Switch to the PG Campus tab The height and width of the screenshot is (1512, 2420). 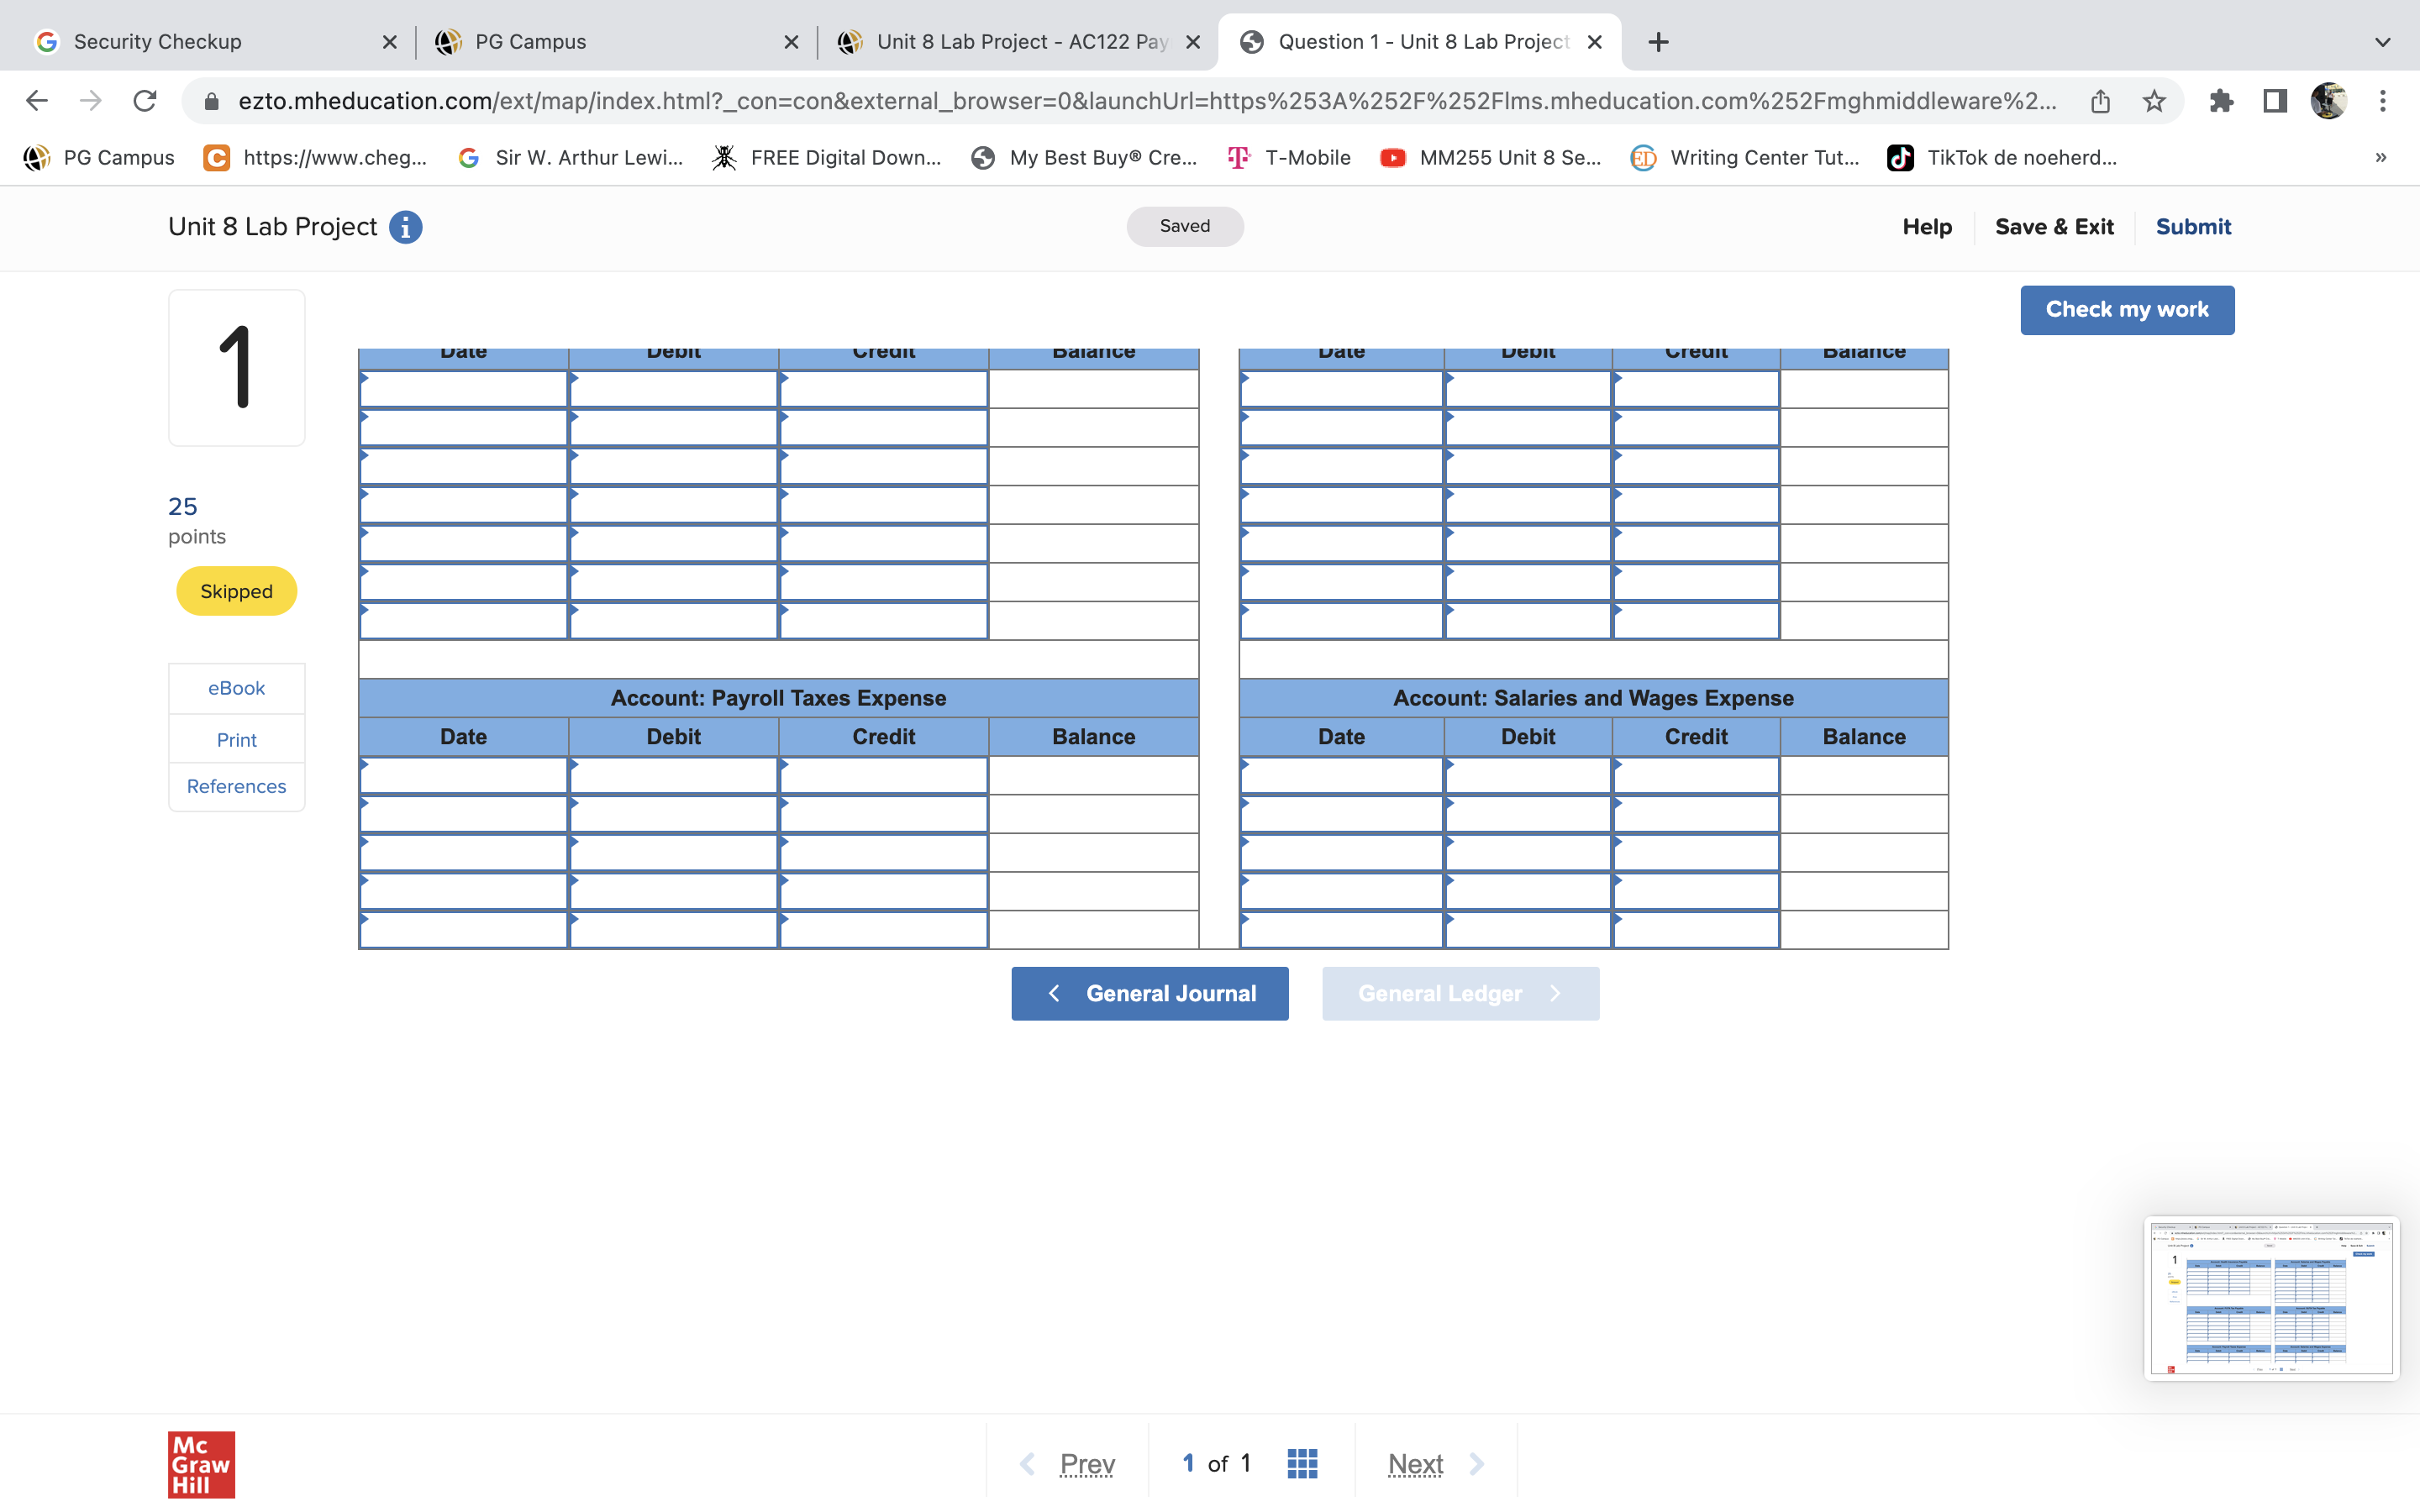[x=530, y=42]
